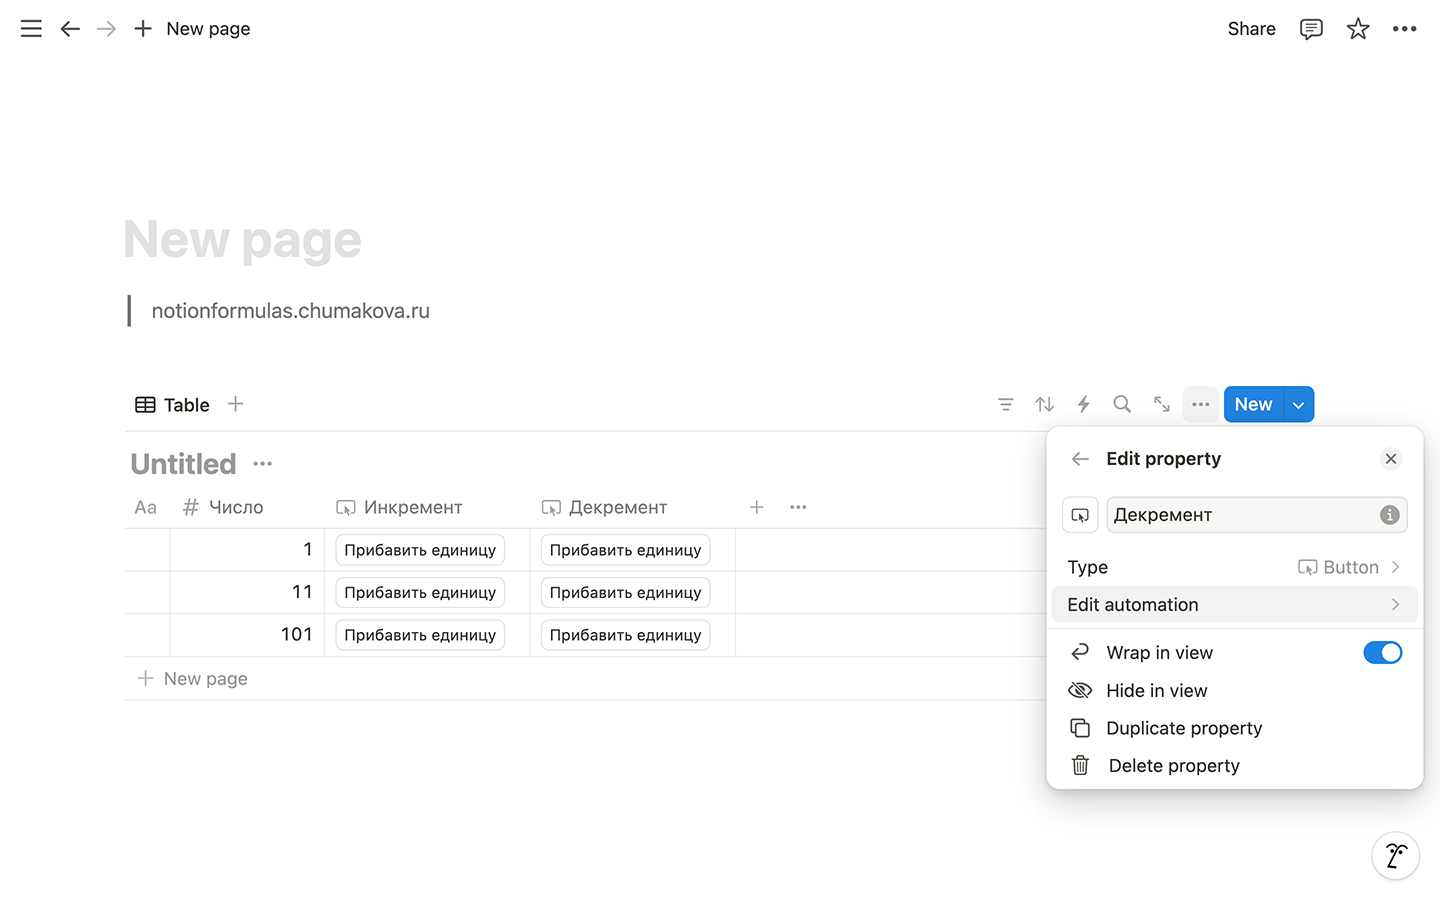Click the database search magnifier
1440x900 pixels.
1122,405
